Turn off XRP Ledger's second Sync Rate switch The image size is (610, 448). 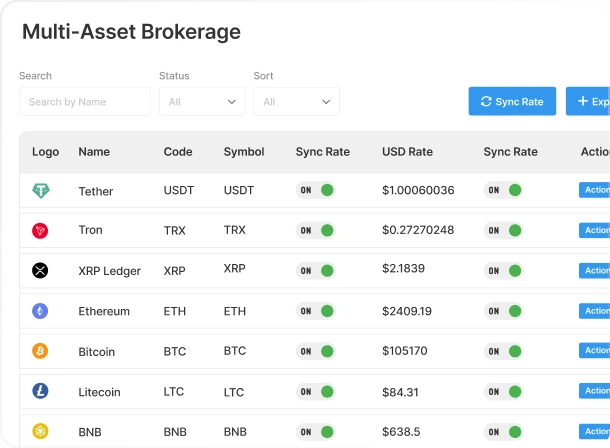[x=503, y=271]
